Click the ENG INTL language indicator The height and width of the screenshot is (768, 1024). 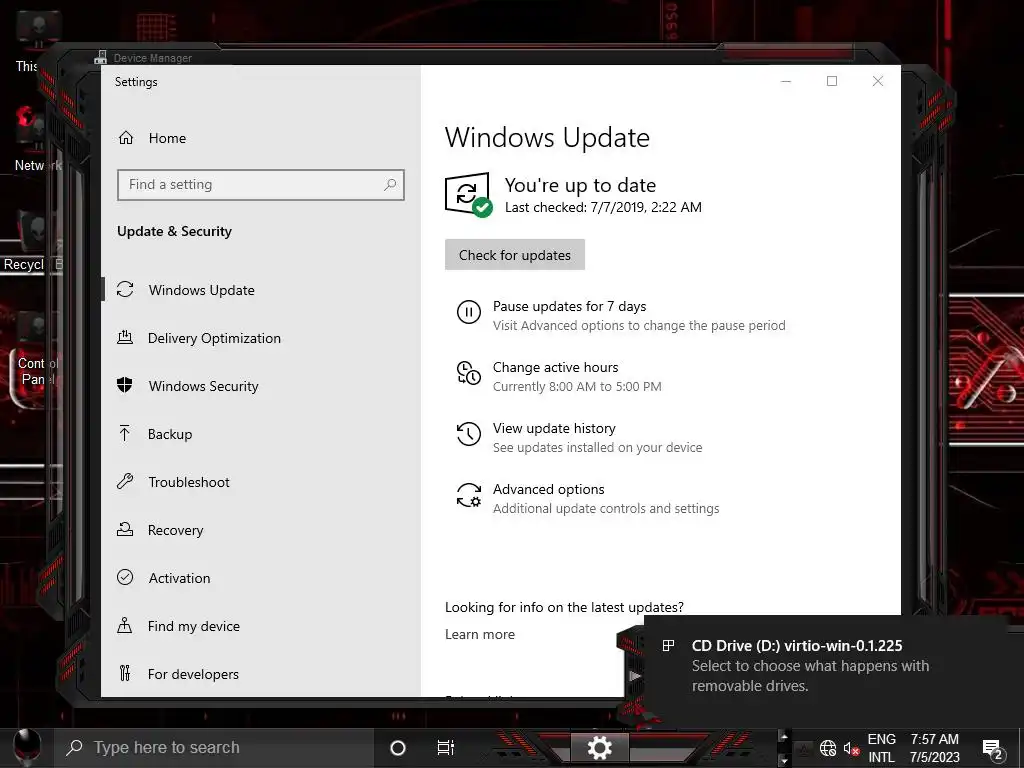(x=881, y=748)
